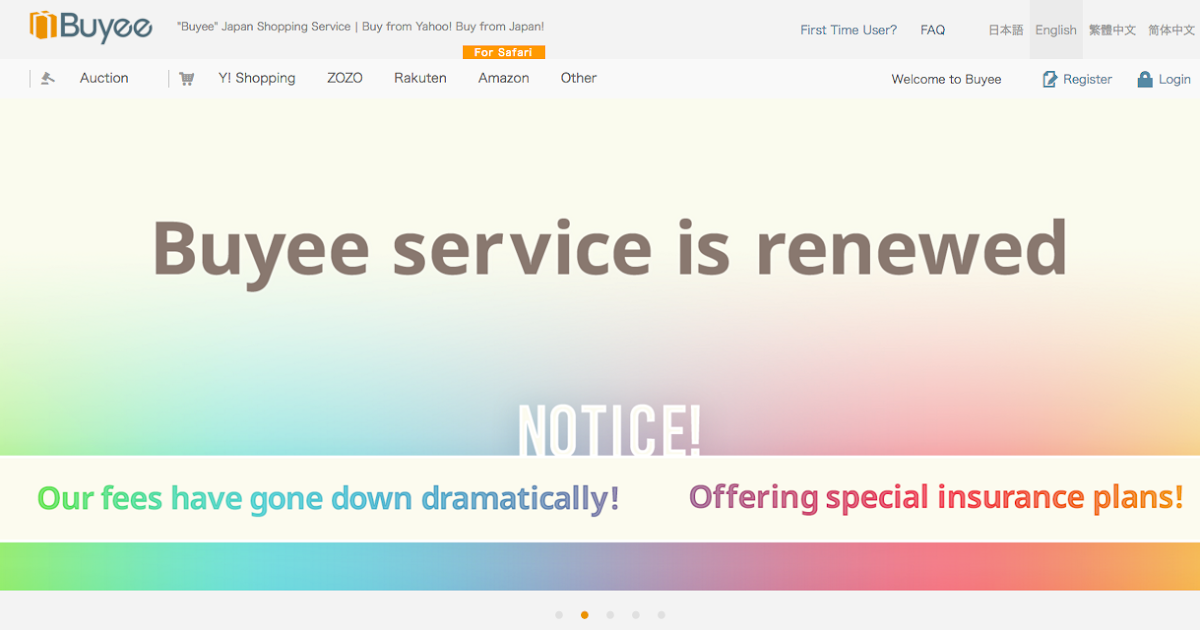Click the orange For Safari badge
This screenshot has width=1200, height=630.
click(504, 52)
